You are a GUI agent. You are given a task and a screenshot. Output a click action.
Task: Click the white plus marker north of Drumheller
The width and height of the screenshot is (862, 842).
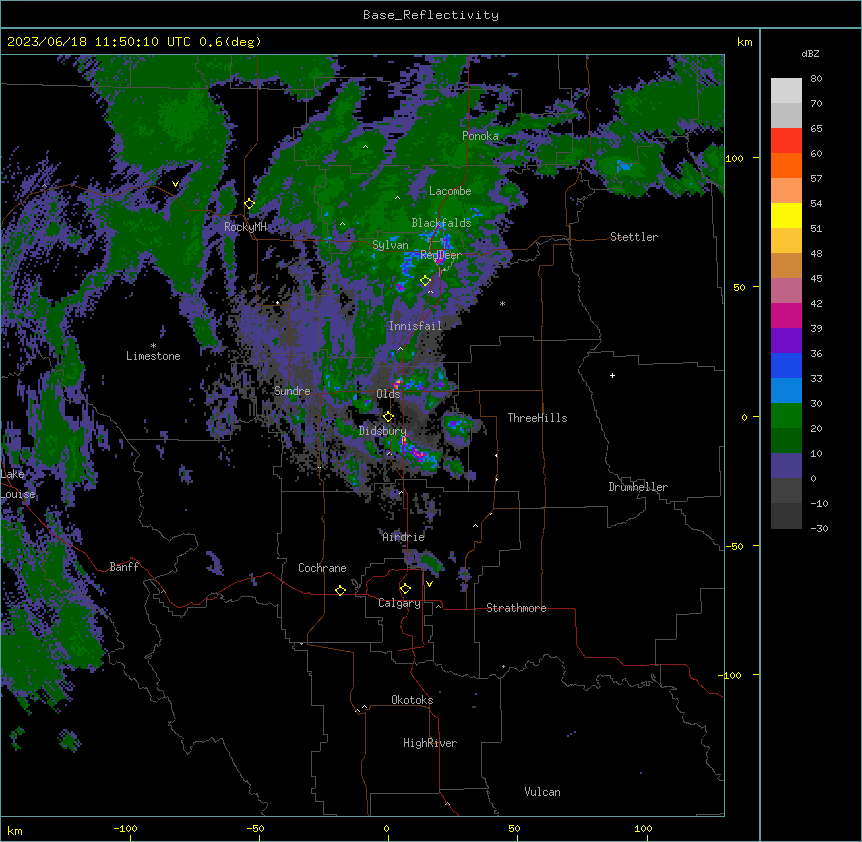[612, 375]
